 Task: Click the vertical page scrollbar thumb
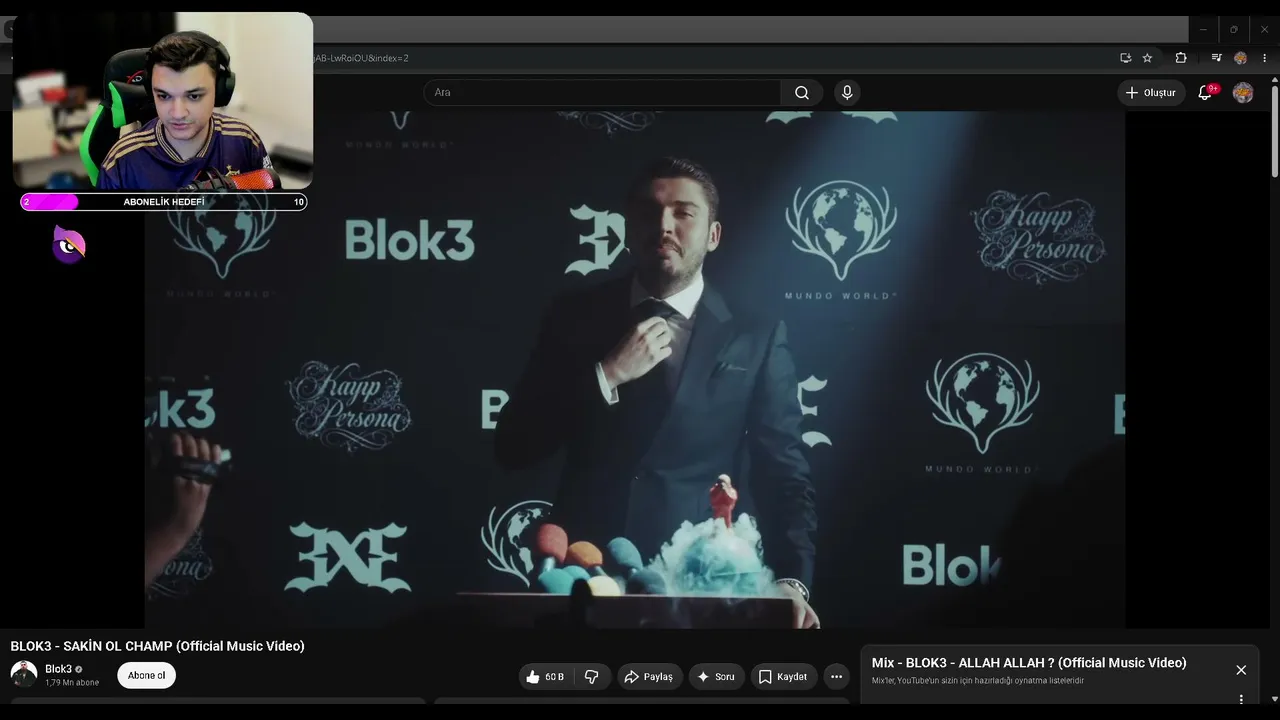point(1275,133)
